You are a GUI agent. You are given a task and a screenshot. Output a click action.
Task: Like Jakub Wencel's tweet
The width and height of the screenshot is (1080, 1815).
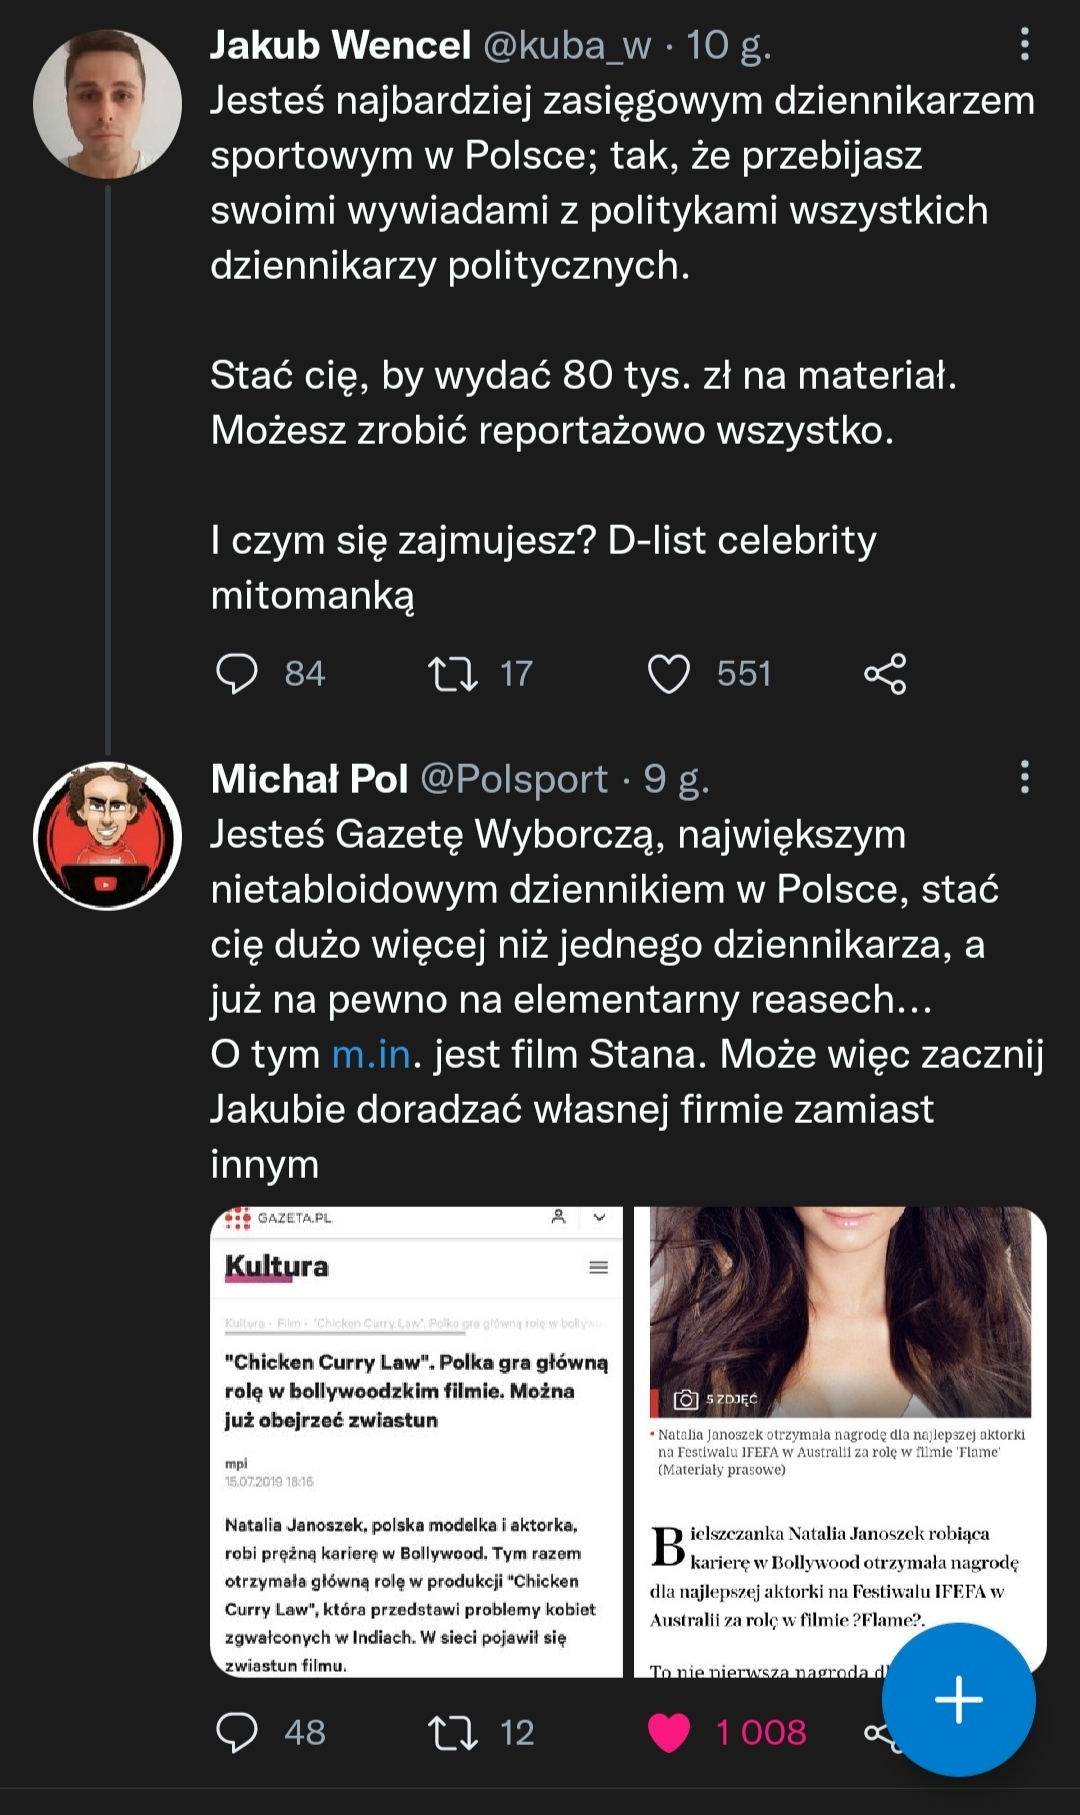click(x=669, y=673)
